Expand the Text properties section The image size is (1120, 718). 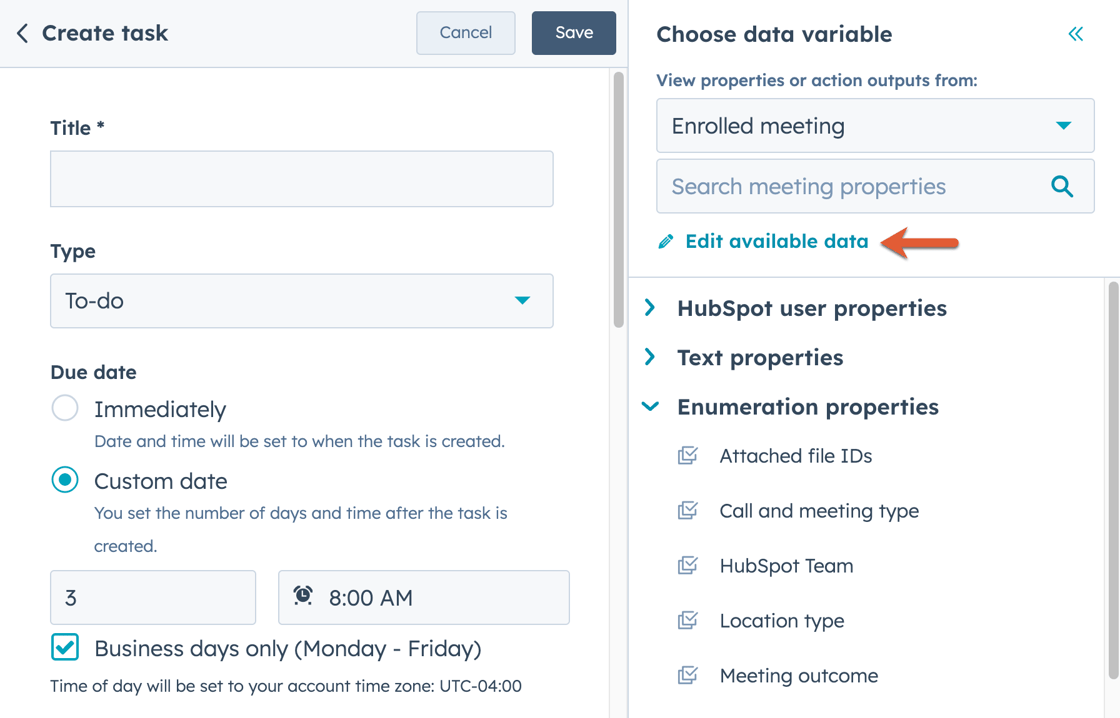coord(649,357)
